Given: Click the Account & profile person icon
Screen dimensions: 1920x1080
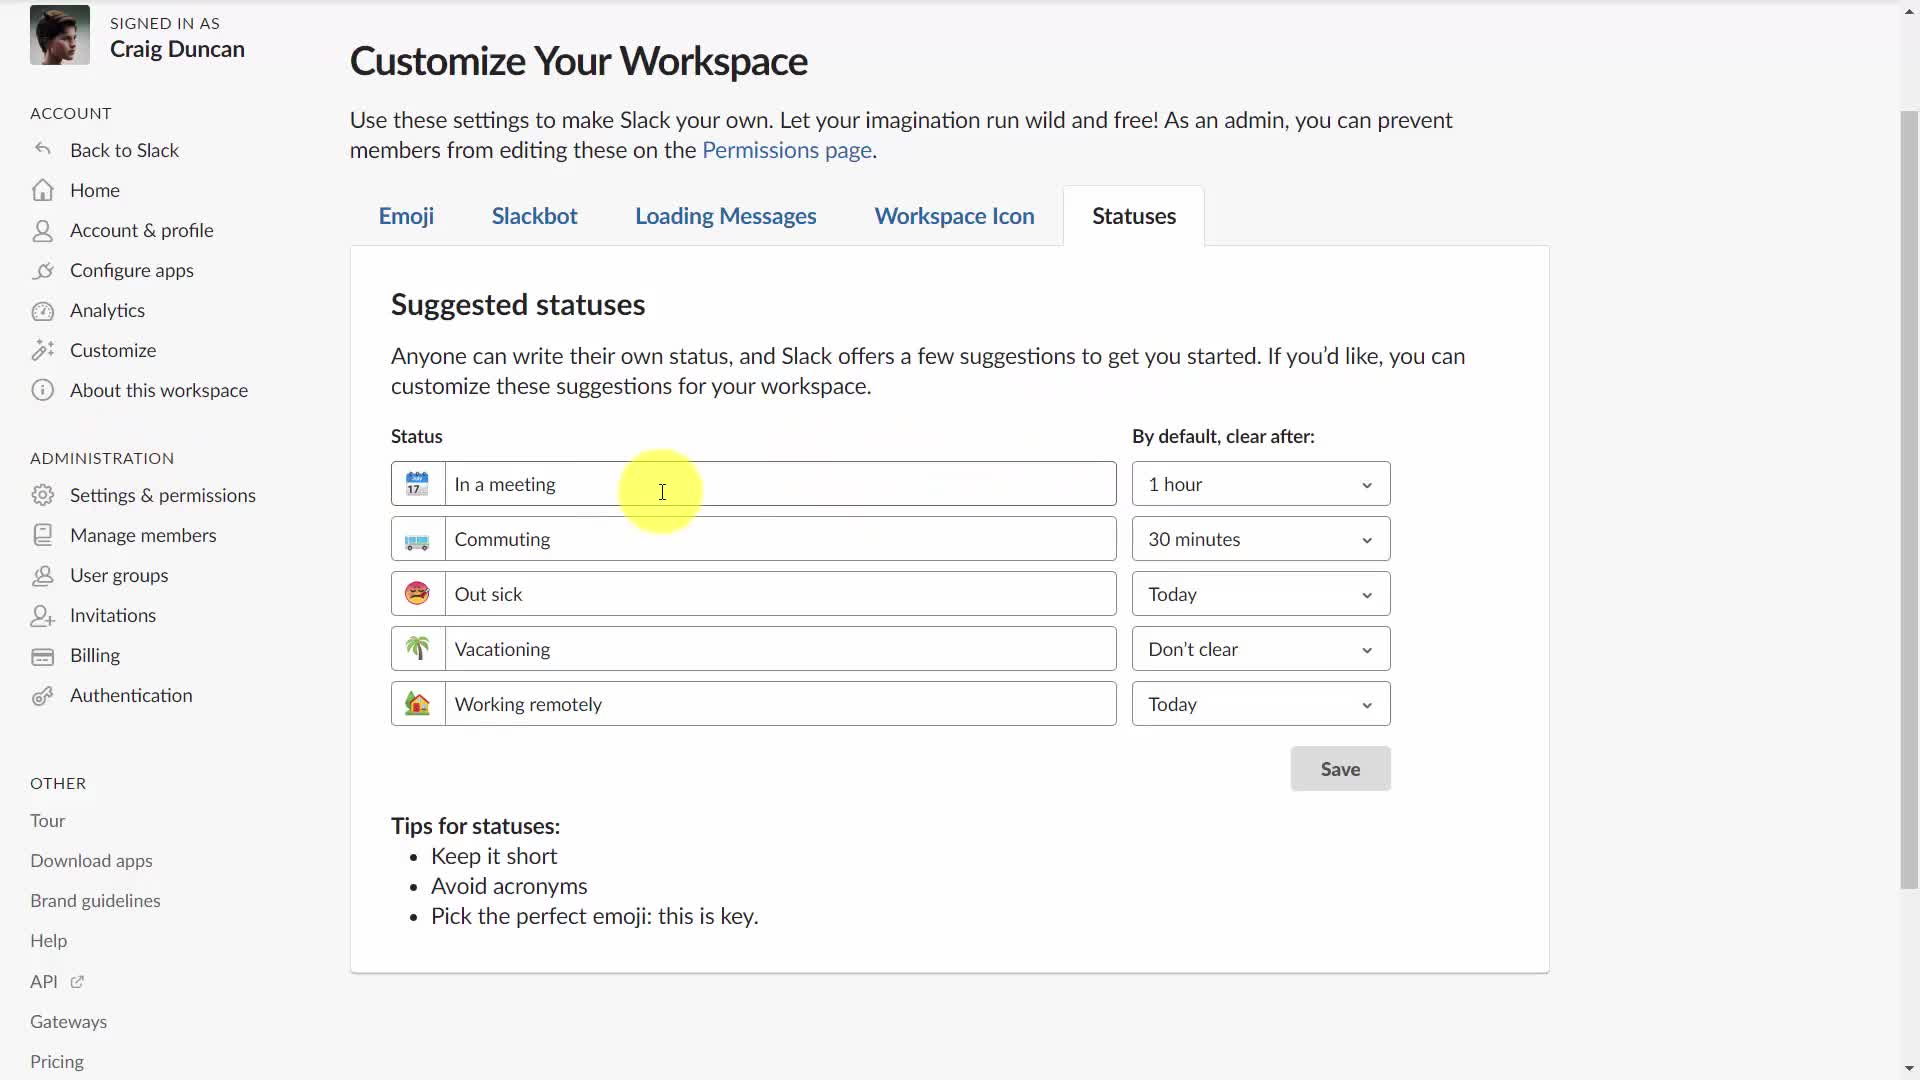Looking at the screenshot, I should [x=42, y=230].
